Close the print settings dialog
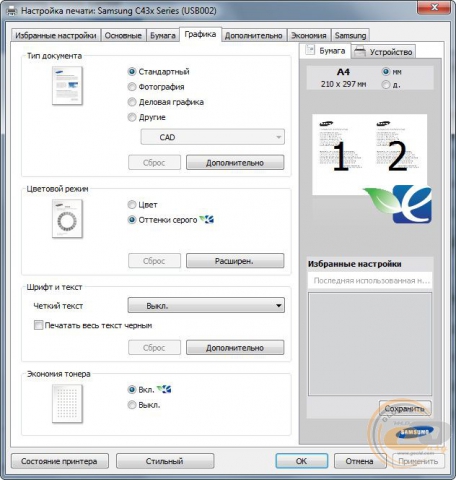 pyautogui.click(x=434, y=7)
